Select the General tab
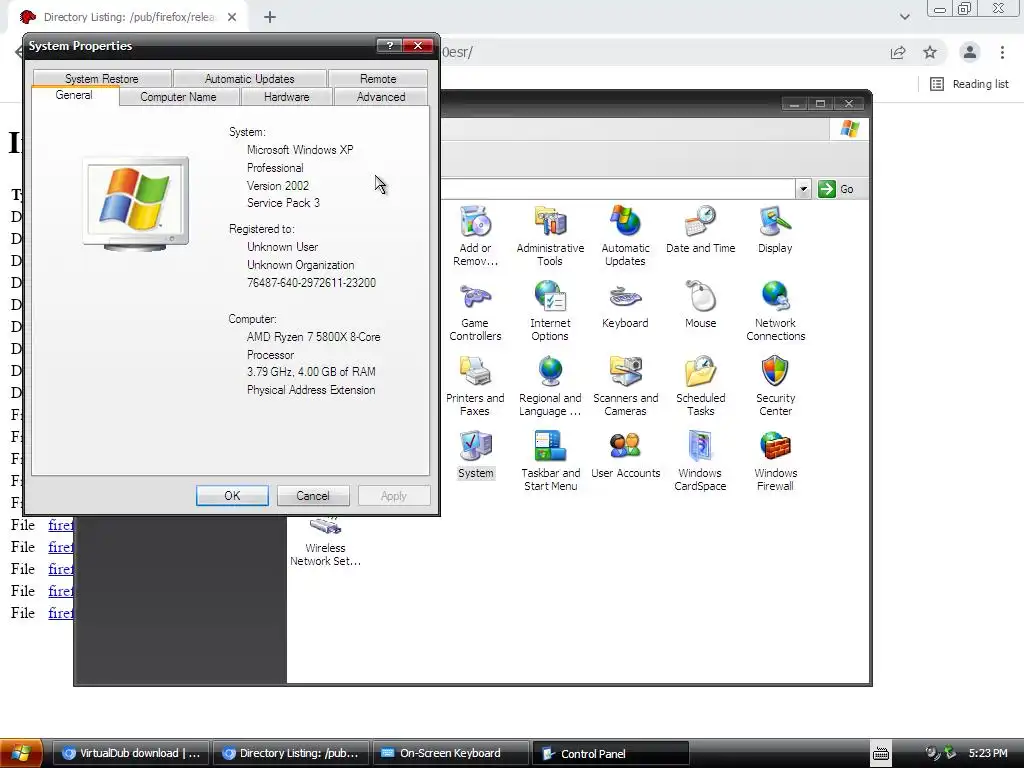Screen dimensions: 1024x768 74,95
